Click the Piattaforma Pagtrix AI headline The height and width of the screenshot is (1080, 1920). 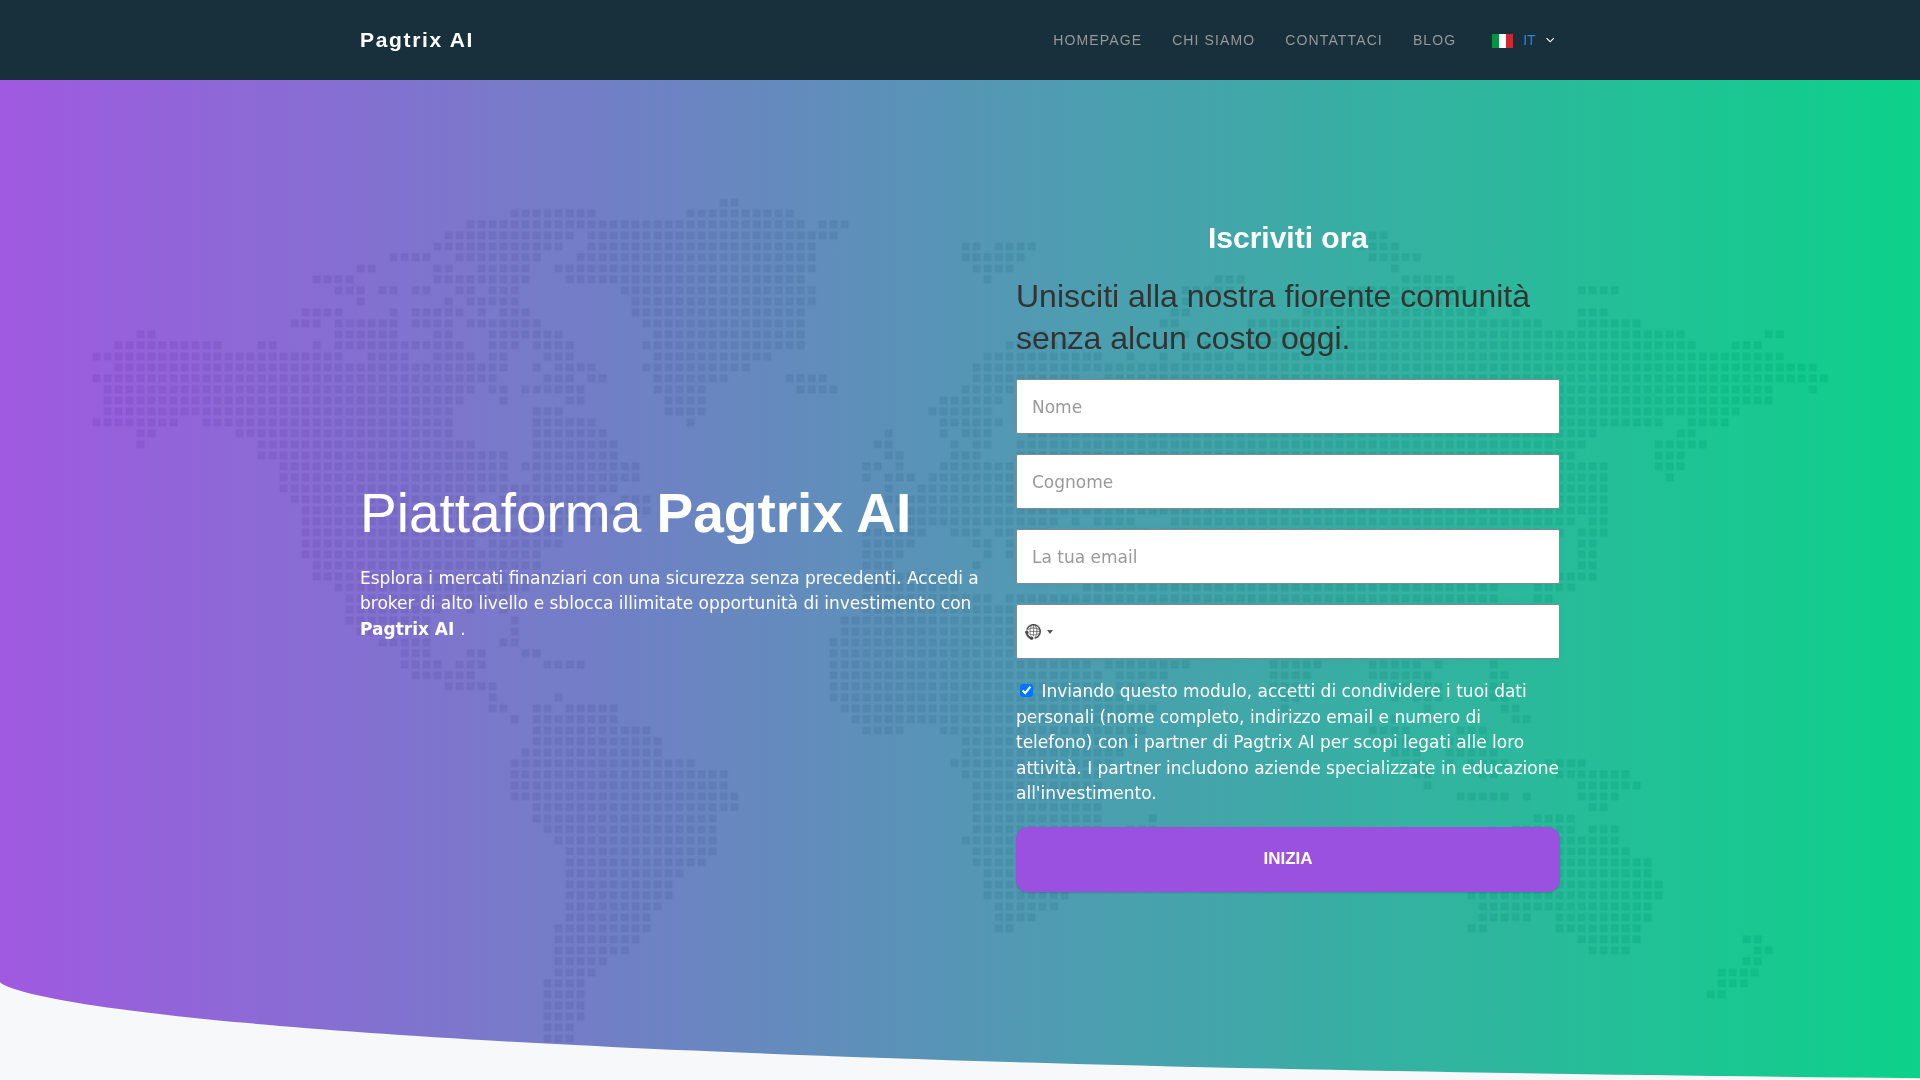pyautogui.click(x=635, y=514)
